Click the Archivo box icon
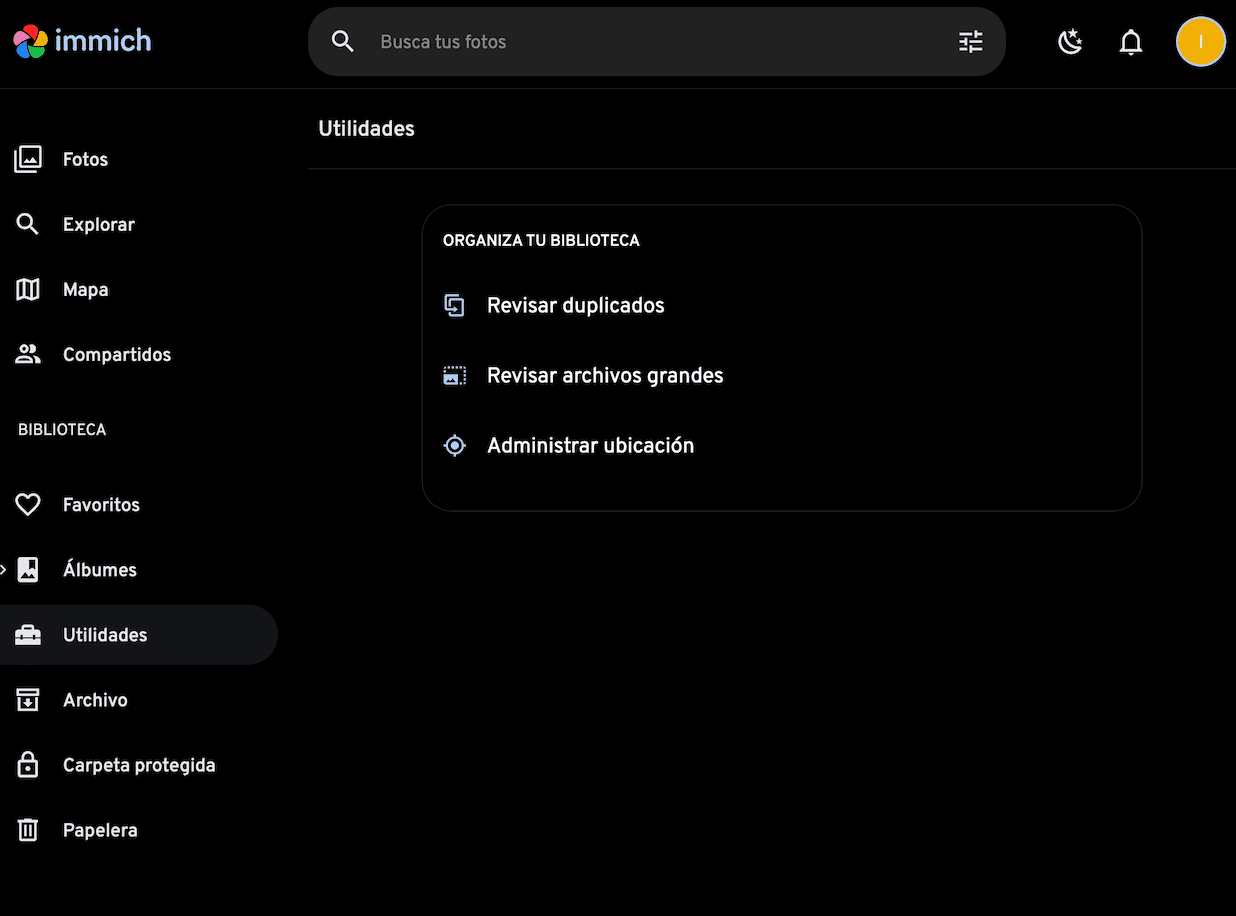 coord(28,700)
